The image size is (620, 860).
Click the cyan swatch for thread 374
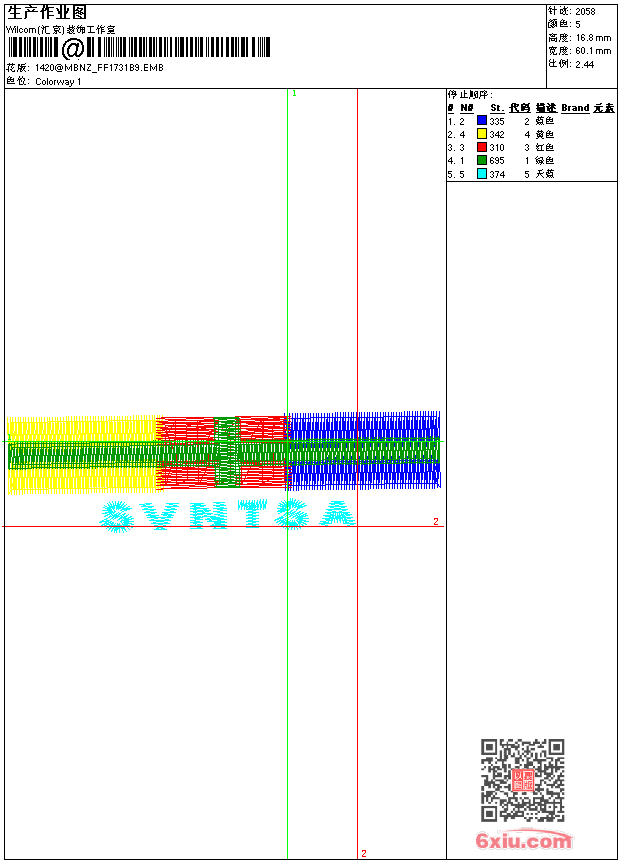(482, 174)
